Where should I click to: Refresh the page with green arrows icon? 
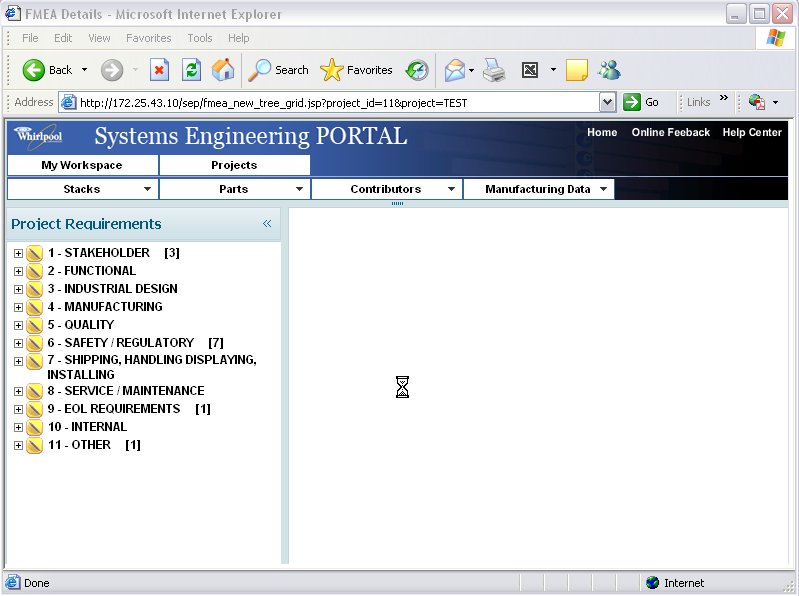[x=191, y=70]
